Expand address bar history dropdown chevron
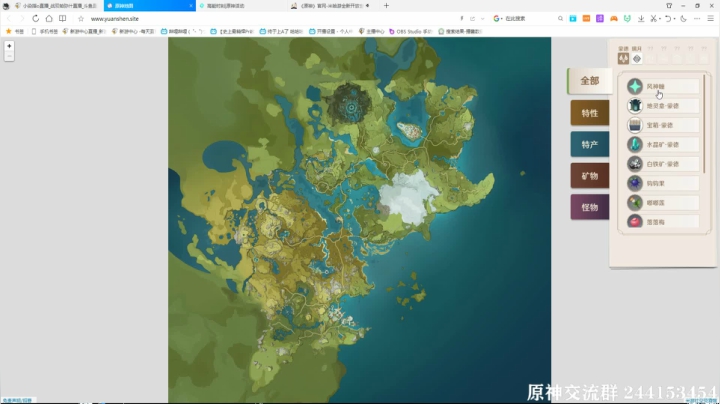The height and width of the screenshot is (404, 720). (x=482, y=19)
